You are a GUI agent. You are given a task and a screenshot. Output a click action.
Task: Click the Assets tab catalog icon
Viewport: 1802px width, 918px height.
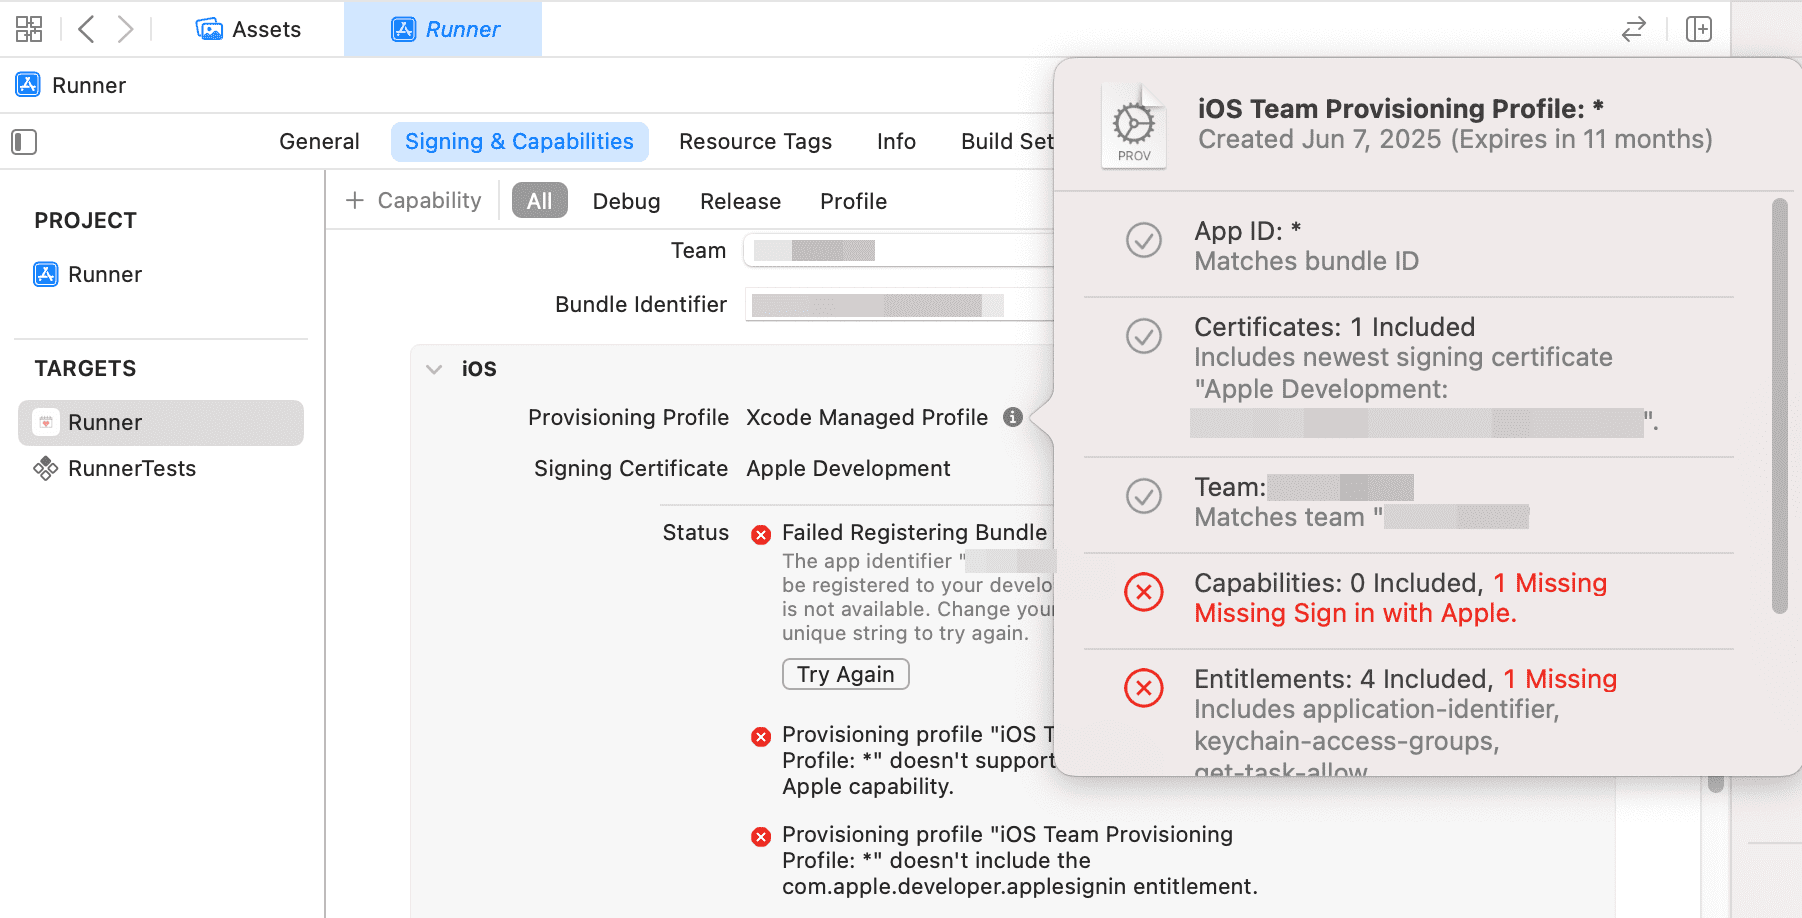pyautogui.click(x=209, y=29)
